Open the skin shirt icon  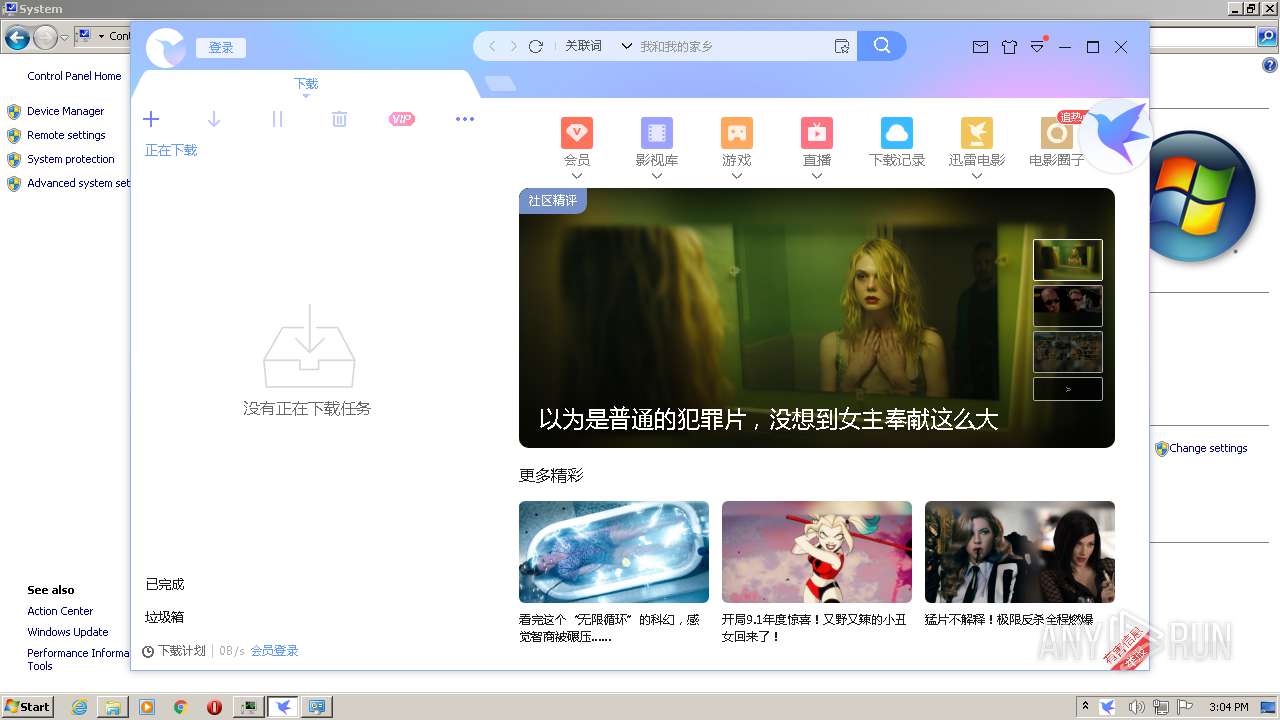[x=1009, y=47]
